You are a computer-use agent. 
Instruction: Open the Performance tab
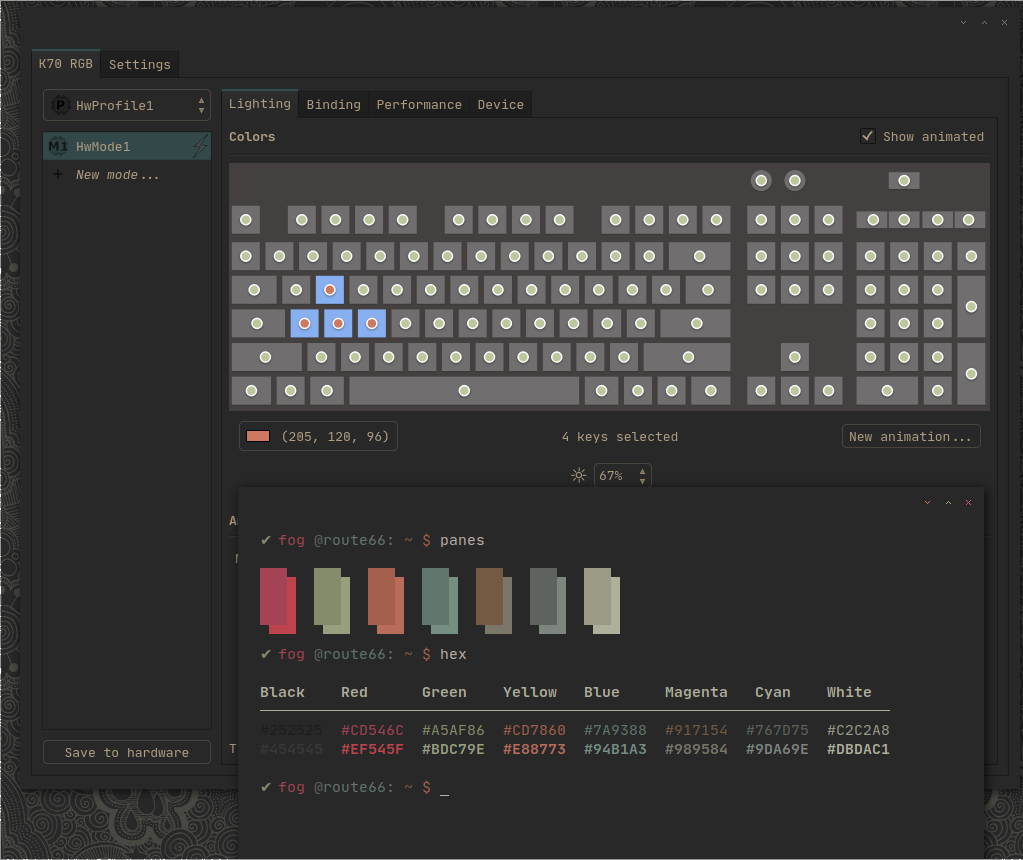point(419,104)
